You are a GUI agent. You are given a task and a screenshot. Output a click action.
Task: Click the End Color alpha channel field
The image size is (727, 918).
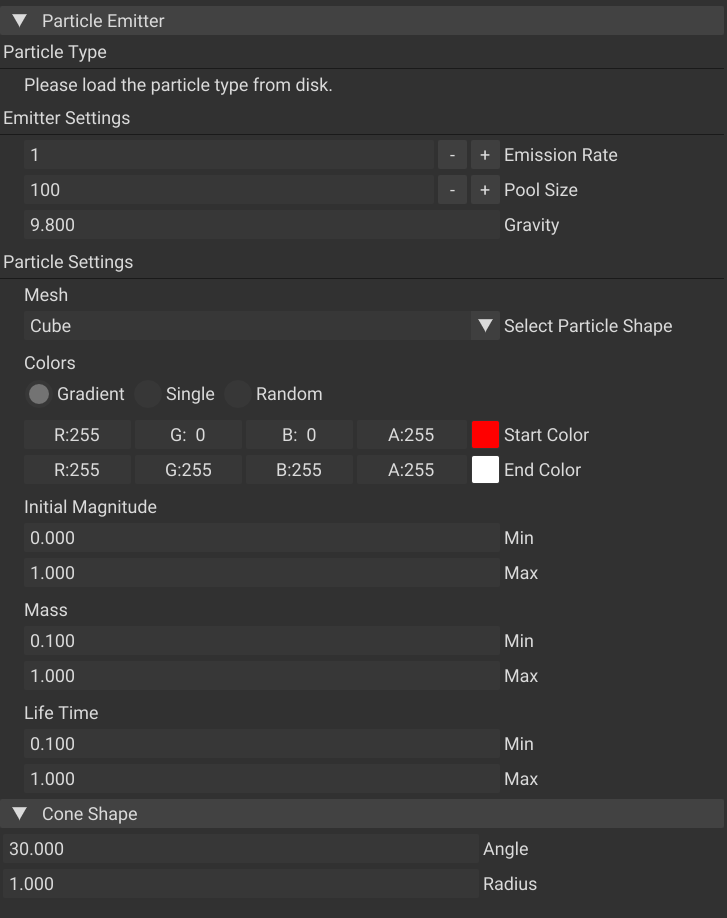[411, 470]
